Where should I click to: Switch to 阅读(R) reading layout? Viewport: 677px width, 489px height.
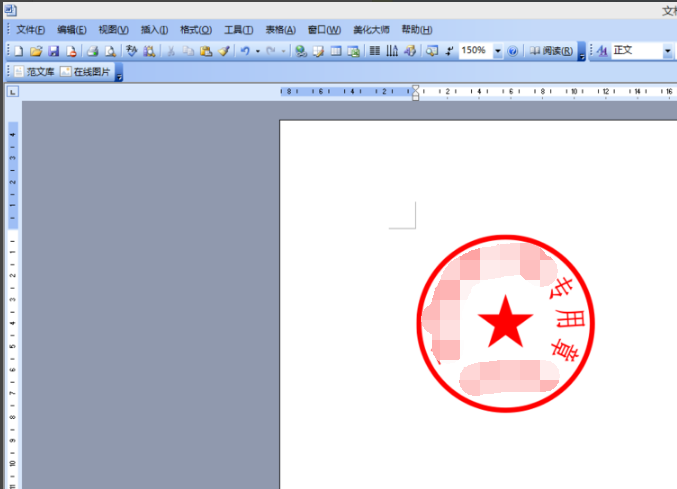(551, 51)
